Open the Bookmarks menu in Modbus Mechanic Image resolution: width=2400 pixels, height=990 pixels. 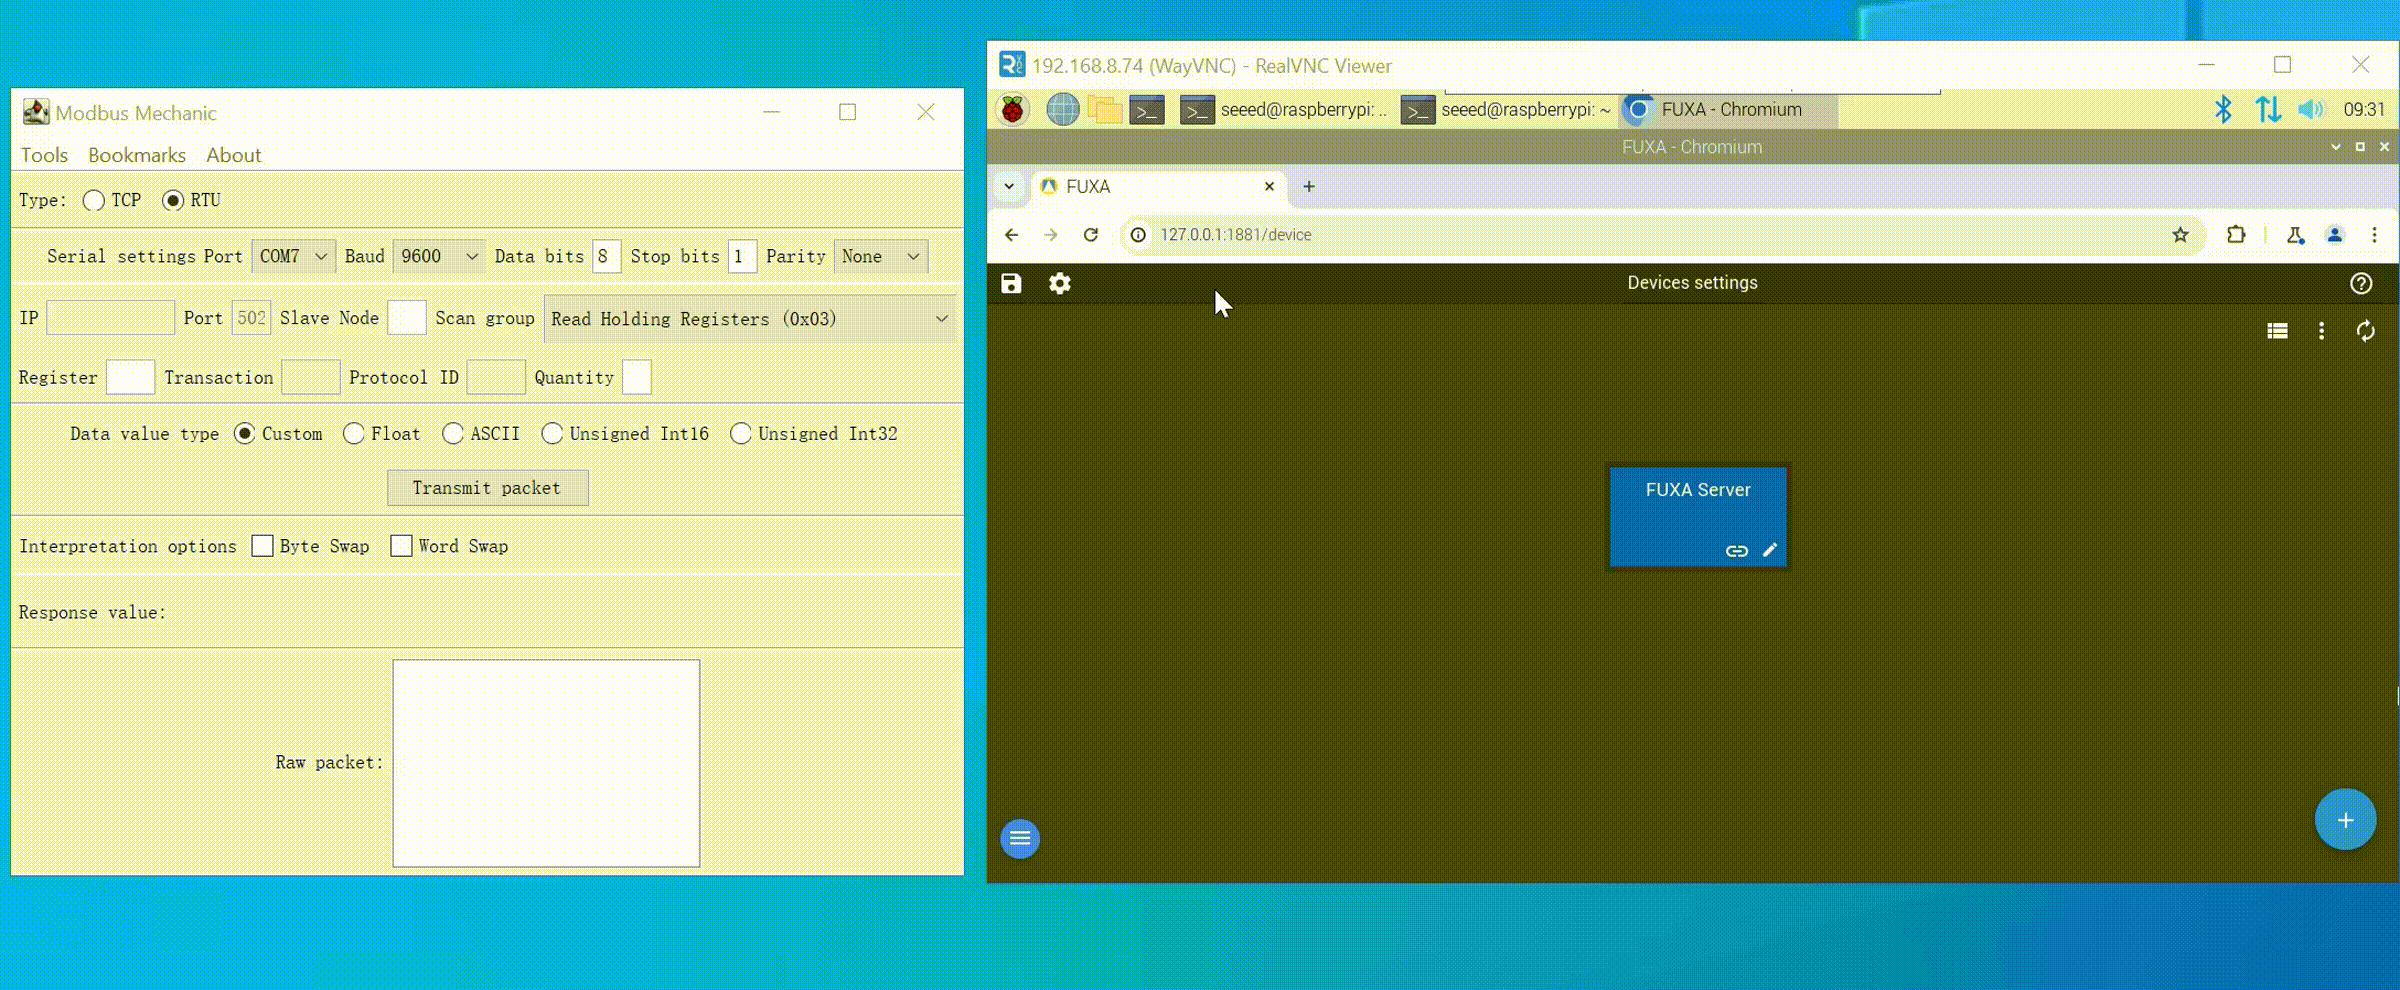point(137,156)
